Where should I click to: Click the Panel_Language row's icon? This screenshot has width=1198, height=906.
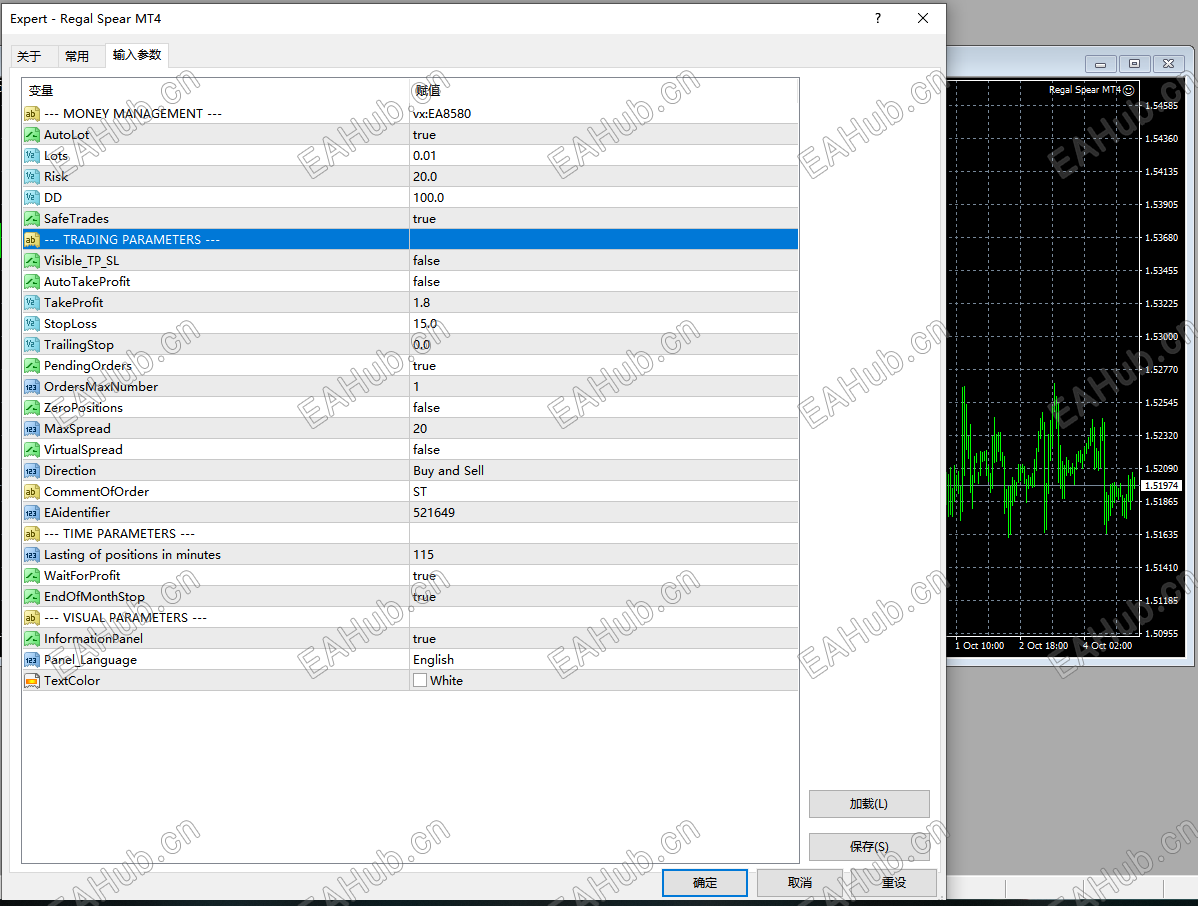pos(31,660)
